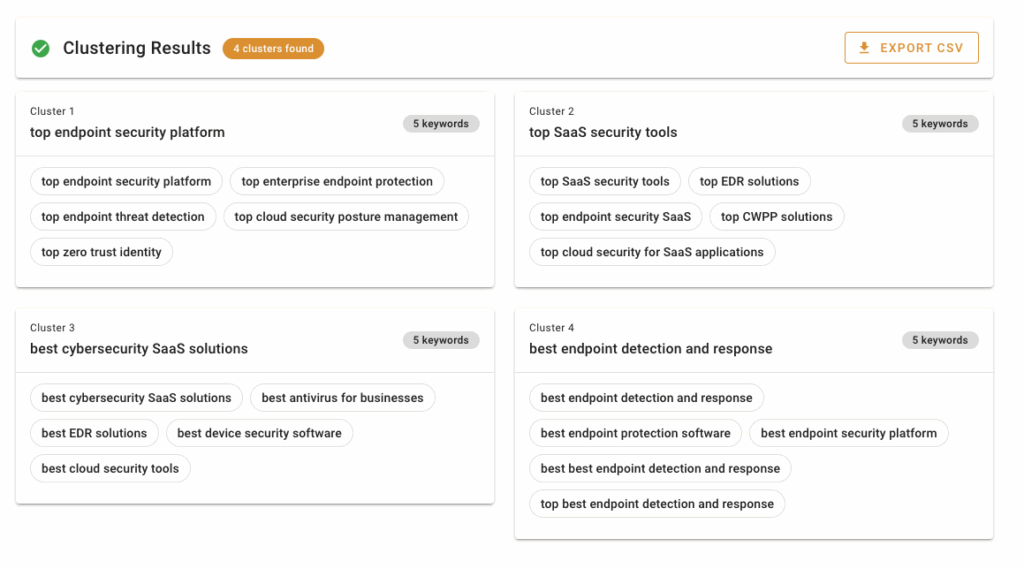Click the green success checkmark icon

(41, 48)
